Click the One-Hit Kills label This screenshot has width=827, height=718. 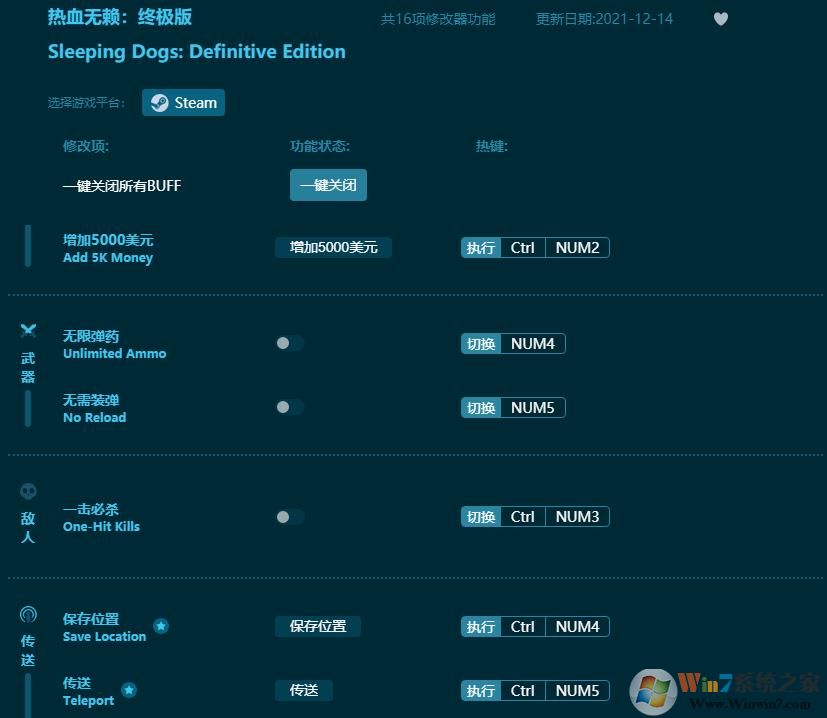pos(101,526)
